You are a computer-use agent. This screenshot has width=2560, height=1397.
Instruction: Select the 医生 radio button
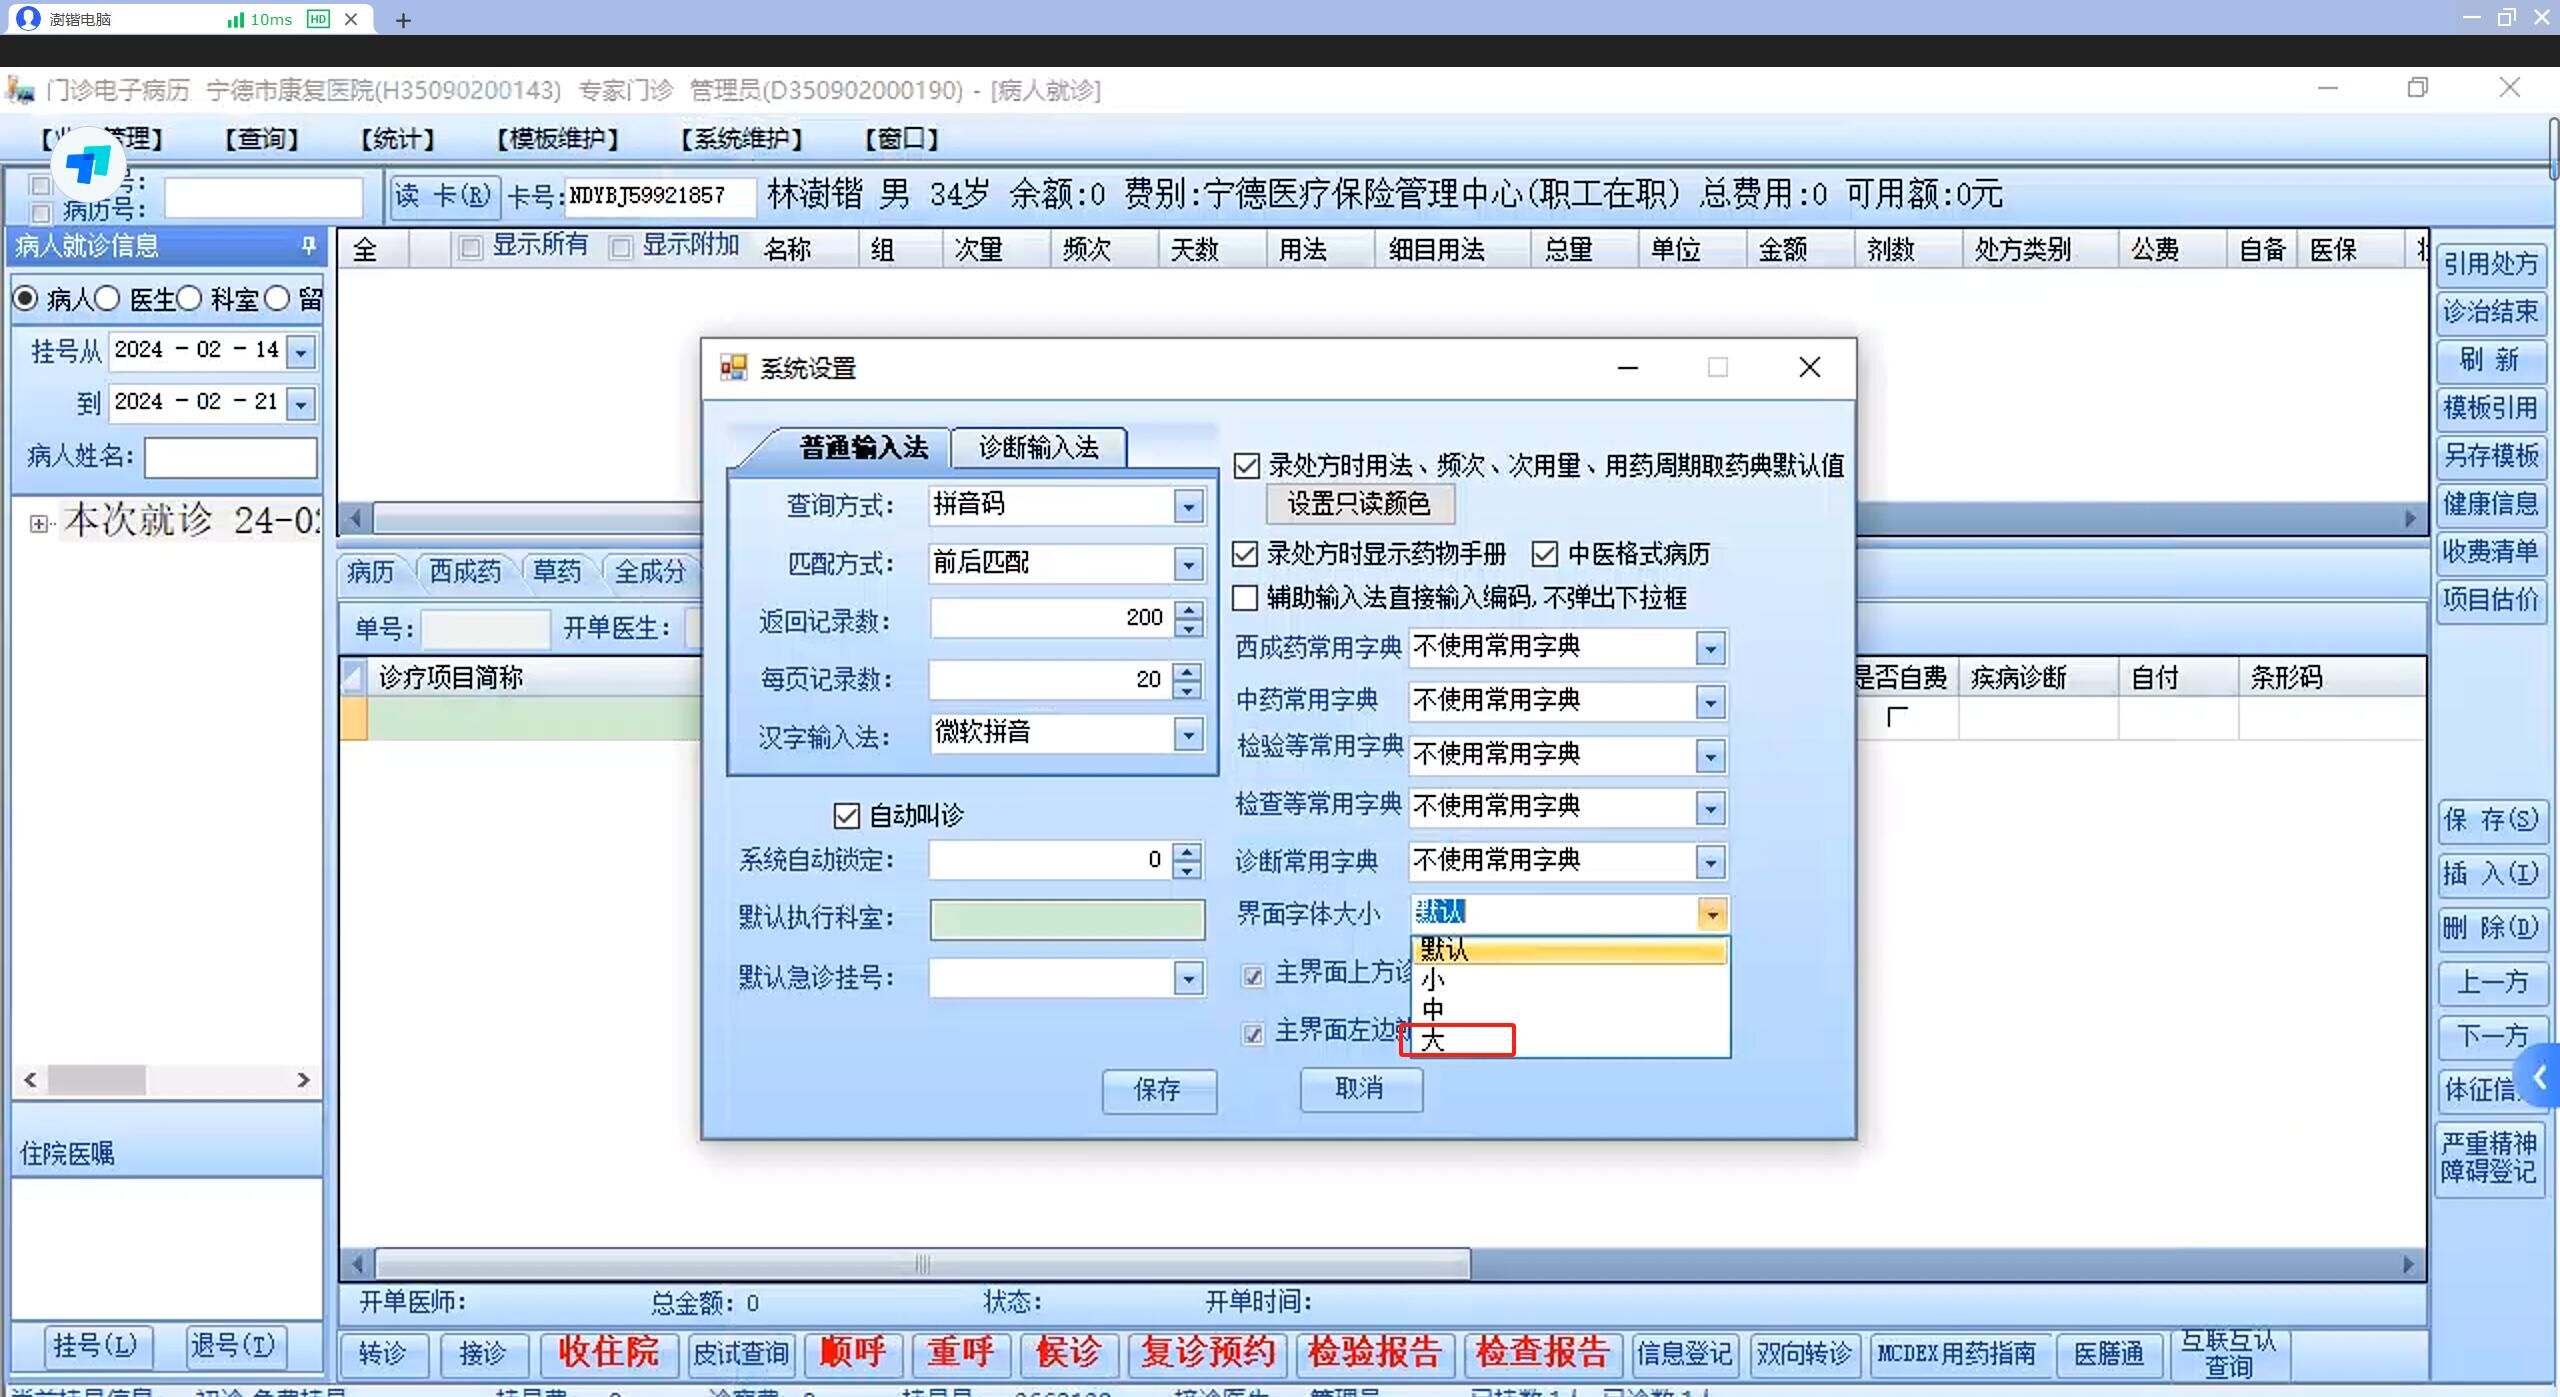[x=108, y=298]
